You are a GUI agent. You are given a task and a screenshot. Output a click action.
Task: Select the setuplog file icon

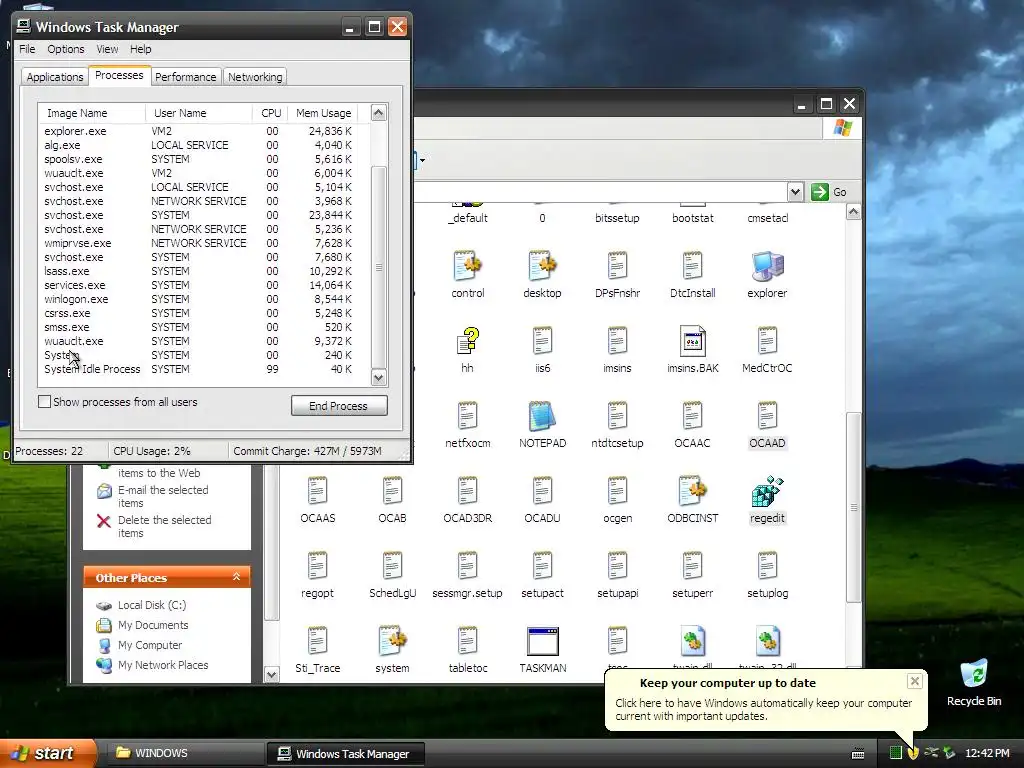pos(767,566)
